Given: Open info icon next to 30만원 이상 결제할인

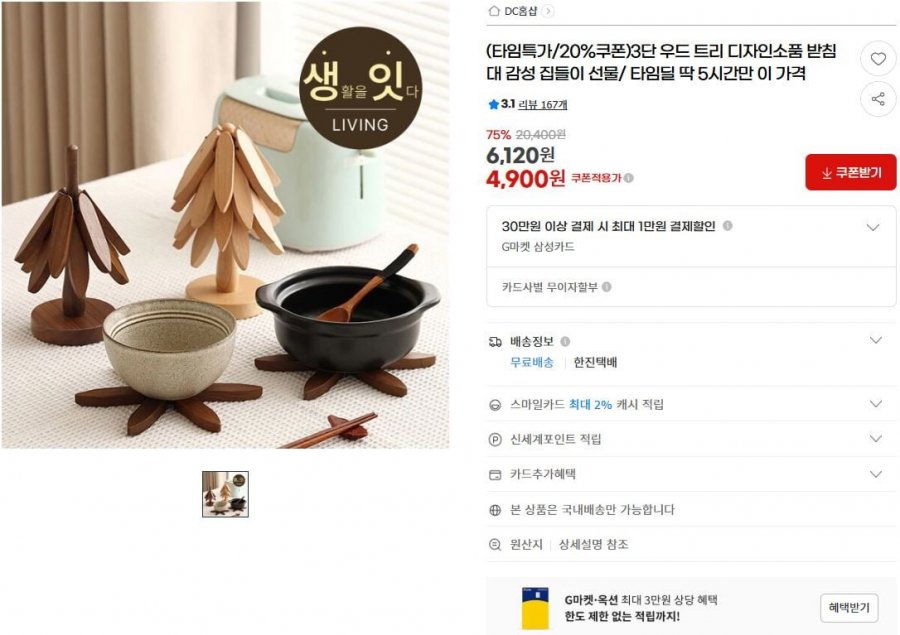Looking at the screenshot, I should (x=727, y=226).
